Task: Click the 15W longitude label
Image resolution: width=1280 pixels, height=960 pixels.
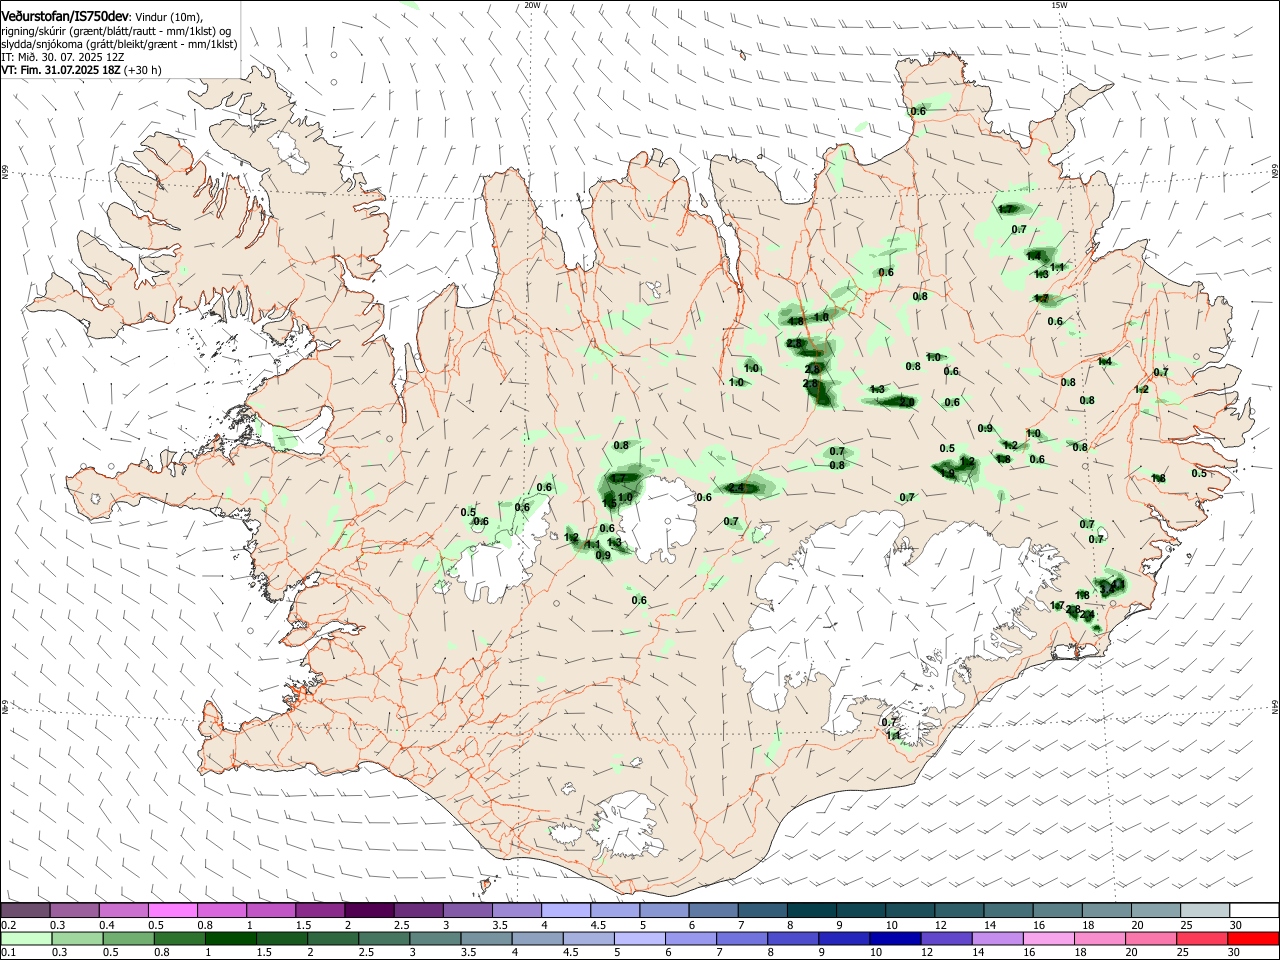Action: coord(1059,5)
